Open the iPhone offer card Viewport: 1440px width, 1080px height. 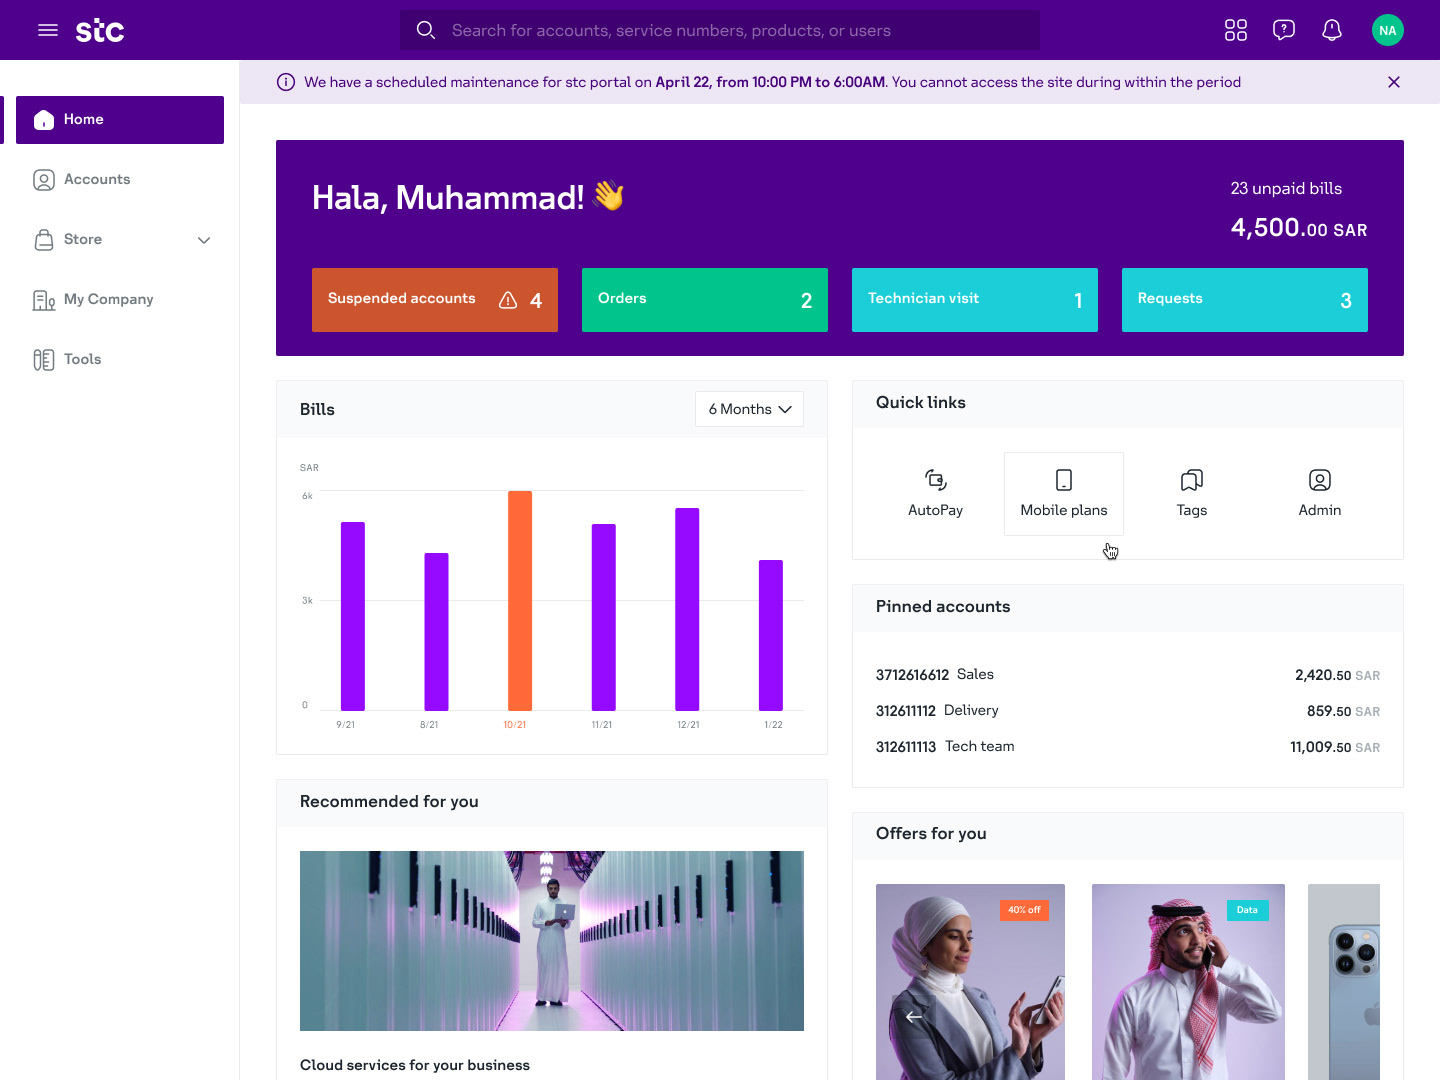[x=1344, y=982]
